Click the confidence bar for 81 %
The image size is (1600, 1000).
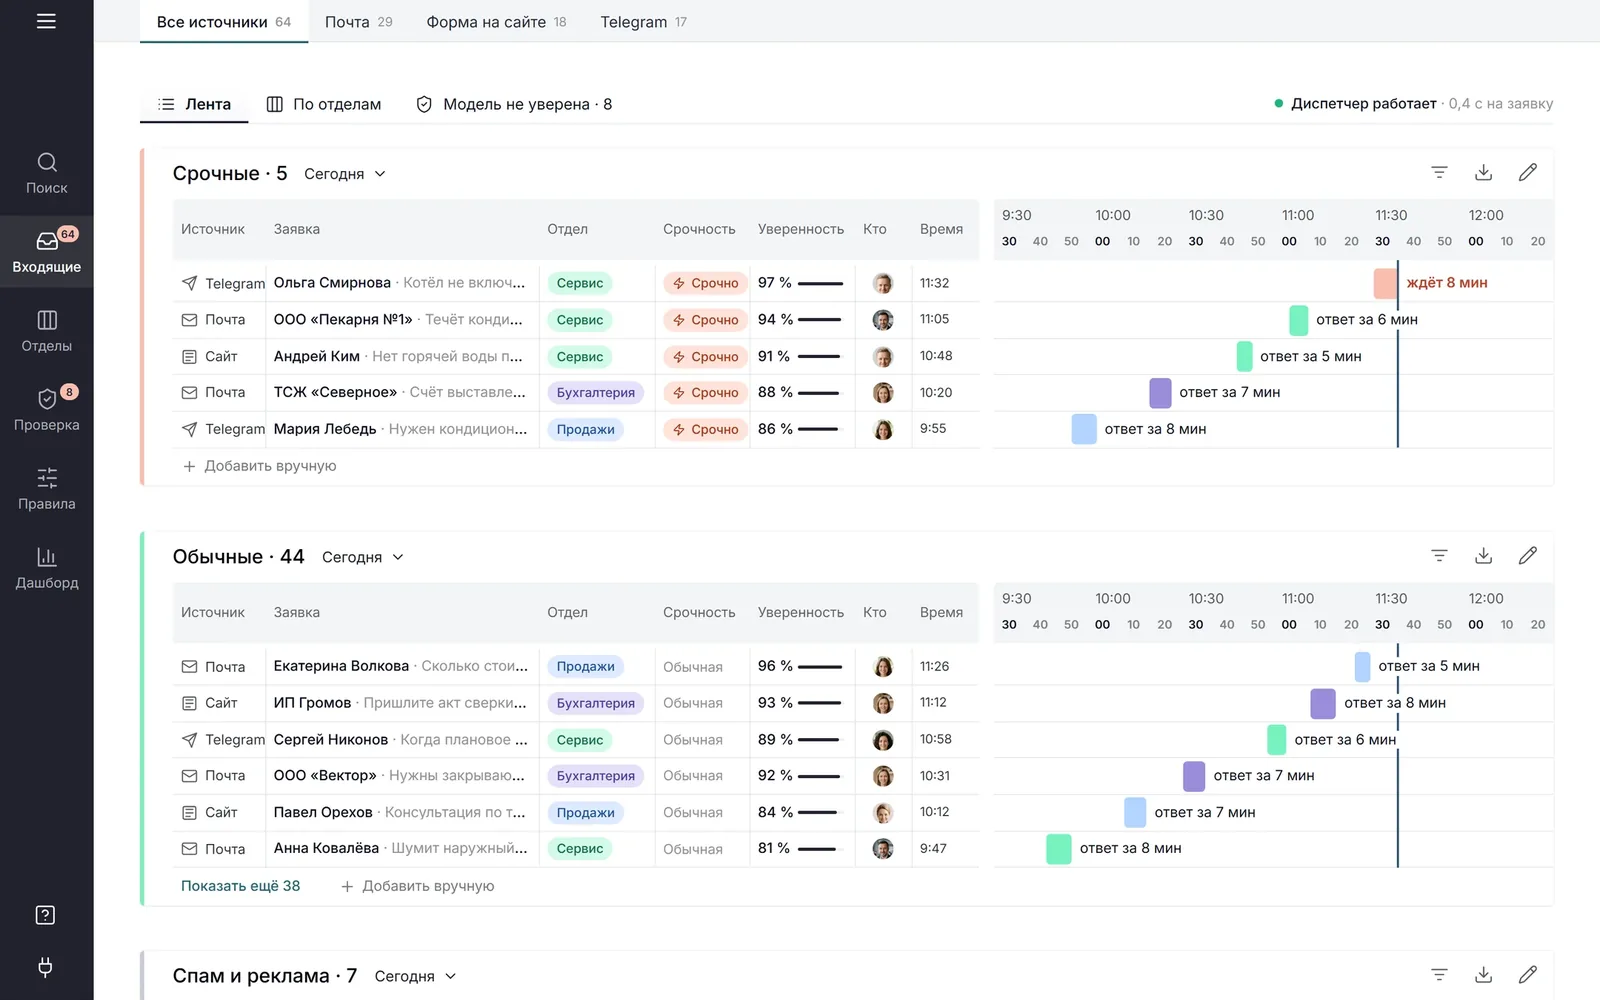point(820,849)
